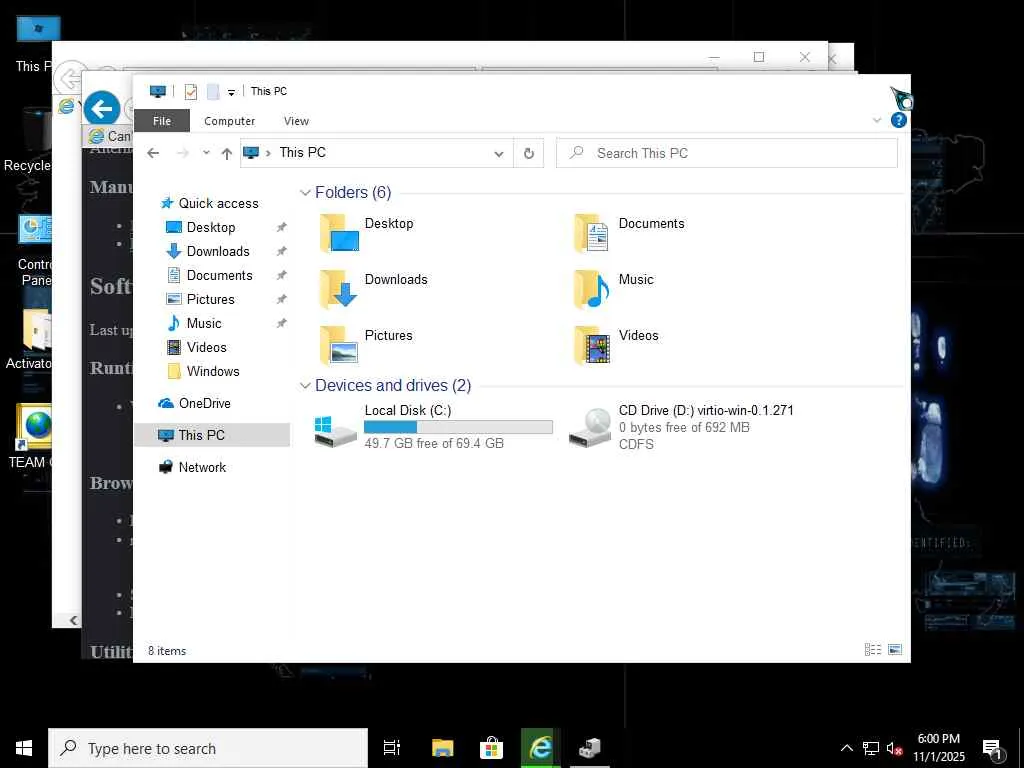Click the New folder quick access toolbar icon
1024x768 pixels.
213,91
